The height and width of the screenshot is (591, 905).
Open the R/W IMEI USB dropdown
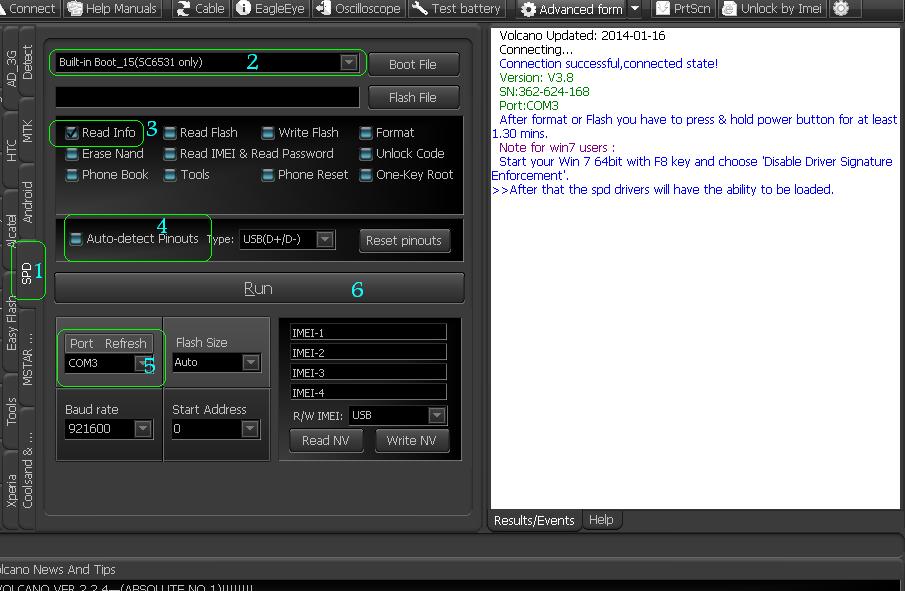(398, 415)
